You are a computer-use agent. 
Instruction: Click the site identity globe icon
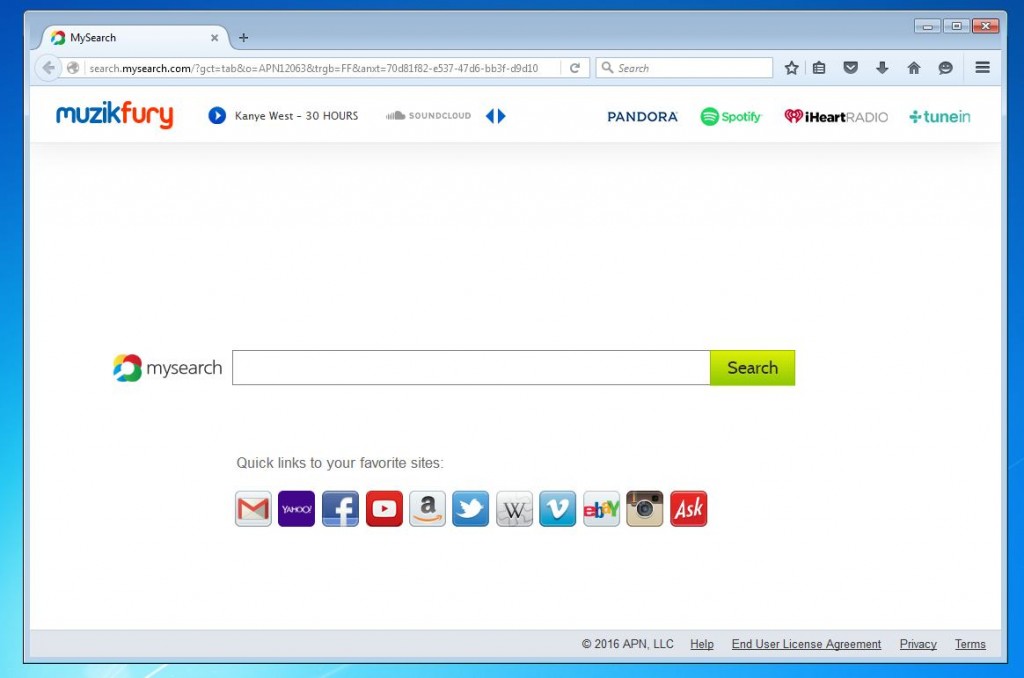(x=73, y=68)
